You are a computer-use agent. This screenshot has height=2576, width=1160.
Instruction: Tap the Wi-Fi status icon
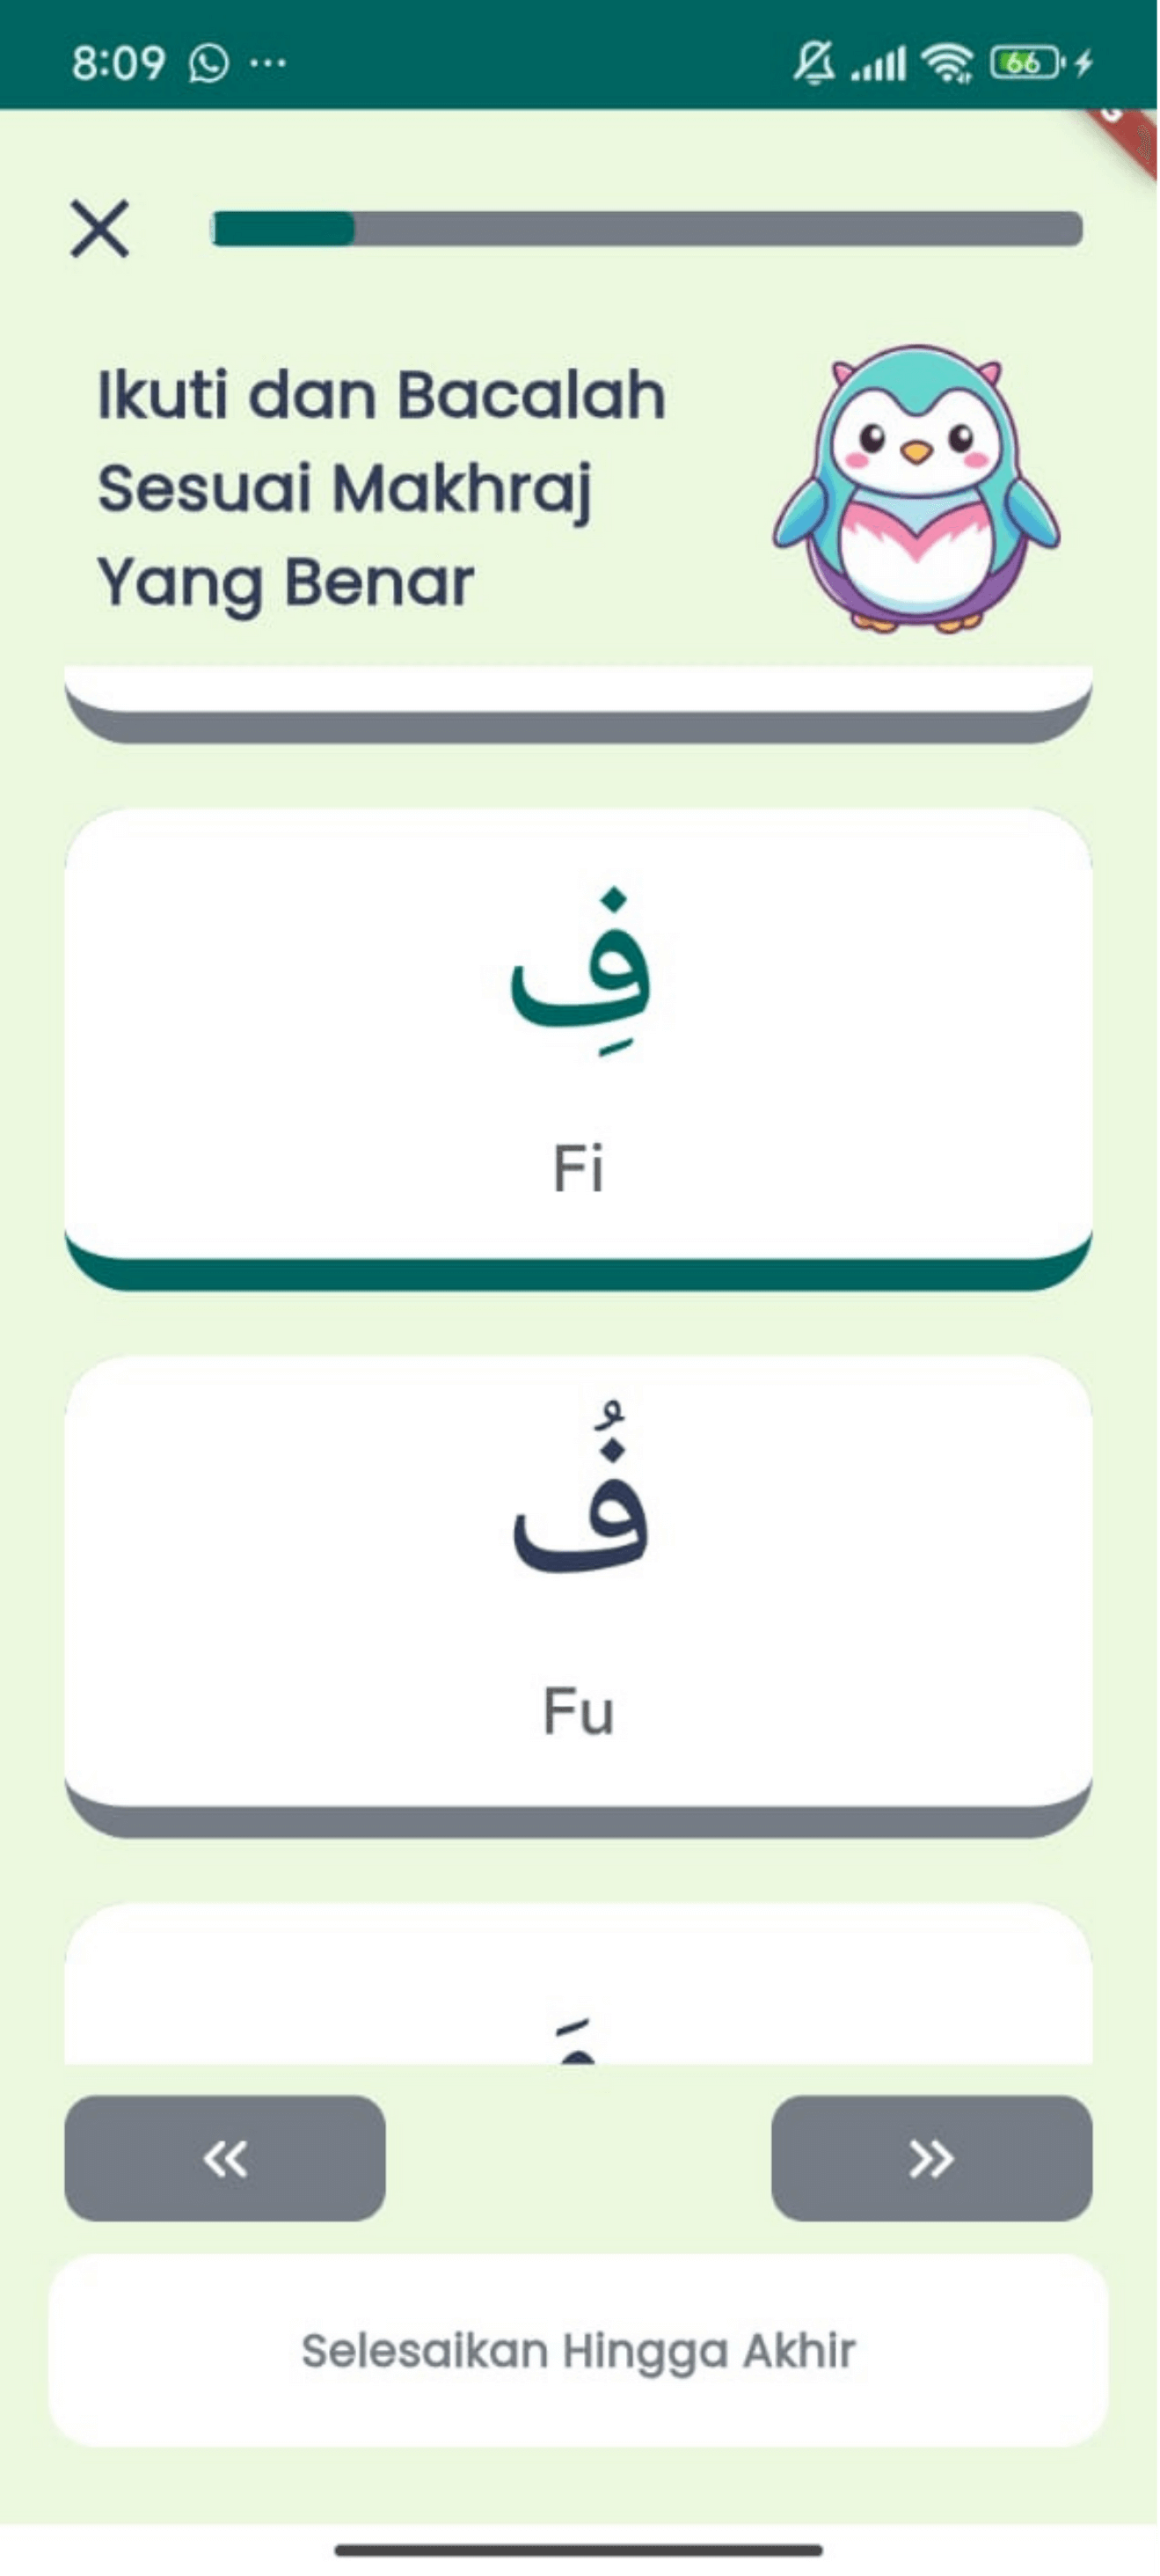click(947, 64)
